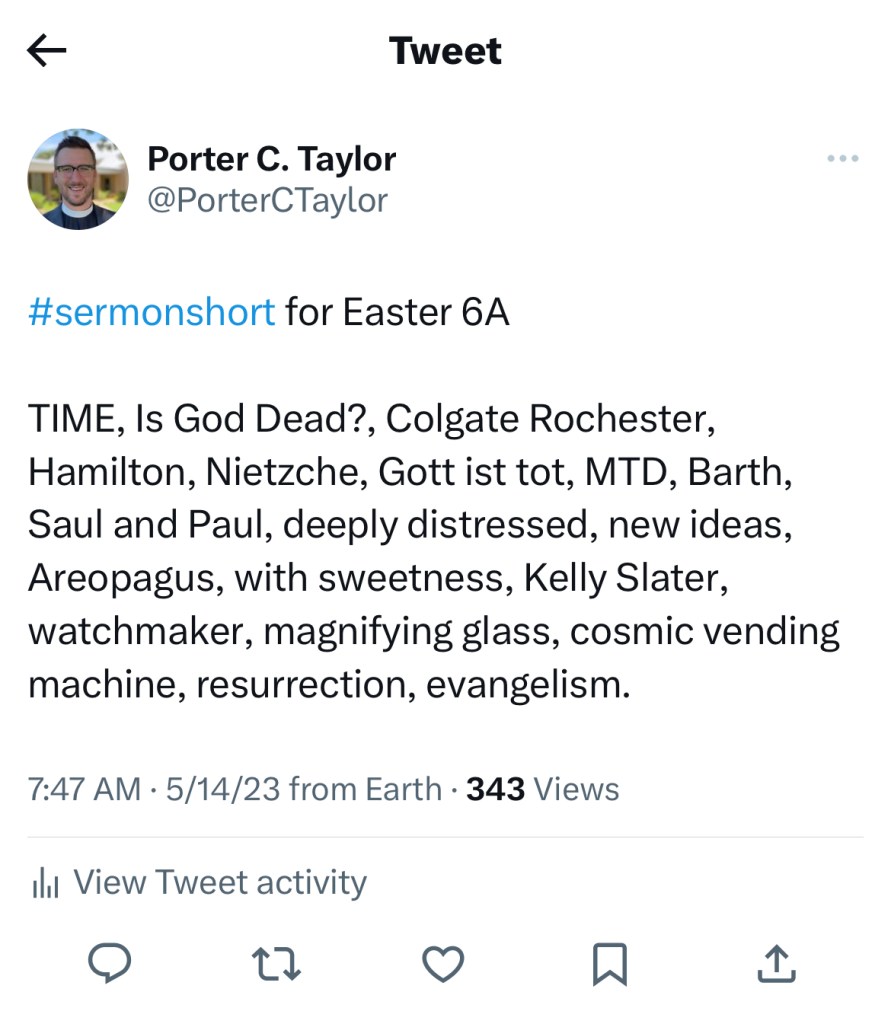Open the three-dot more options menu

843,159
